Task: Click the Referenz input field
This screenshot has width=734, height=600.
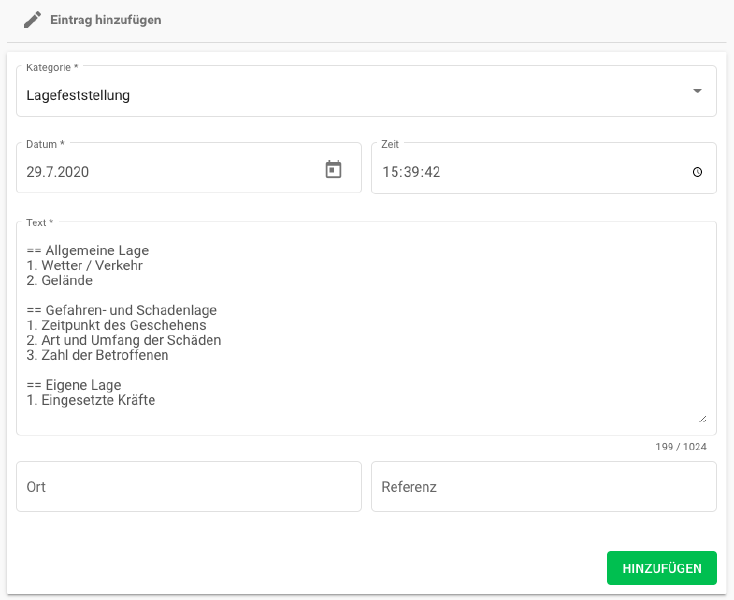Action: click(x=543, y=487)
